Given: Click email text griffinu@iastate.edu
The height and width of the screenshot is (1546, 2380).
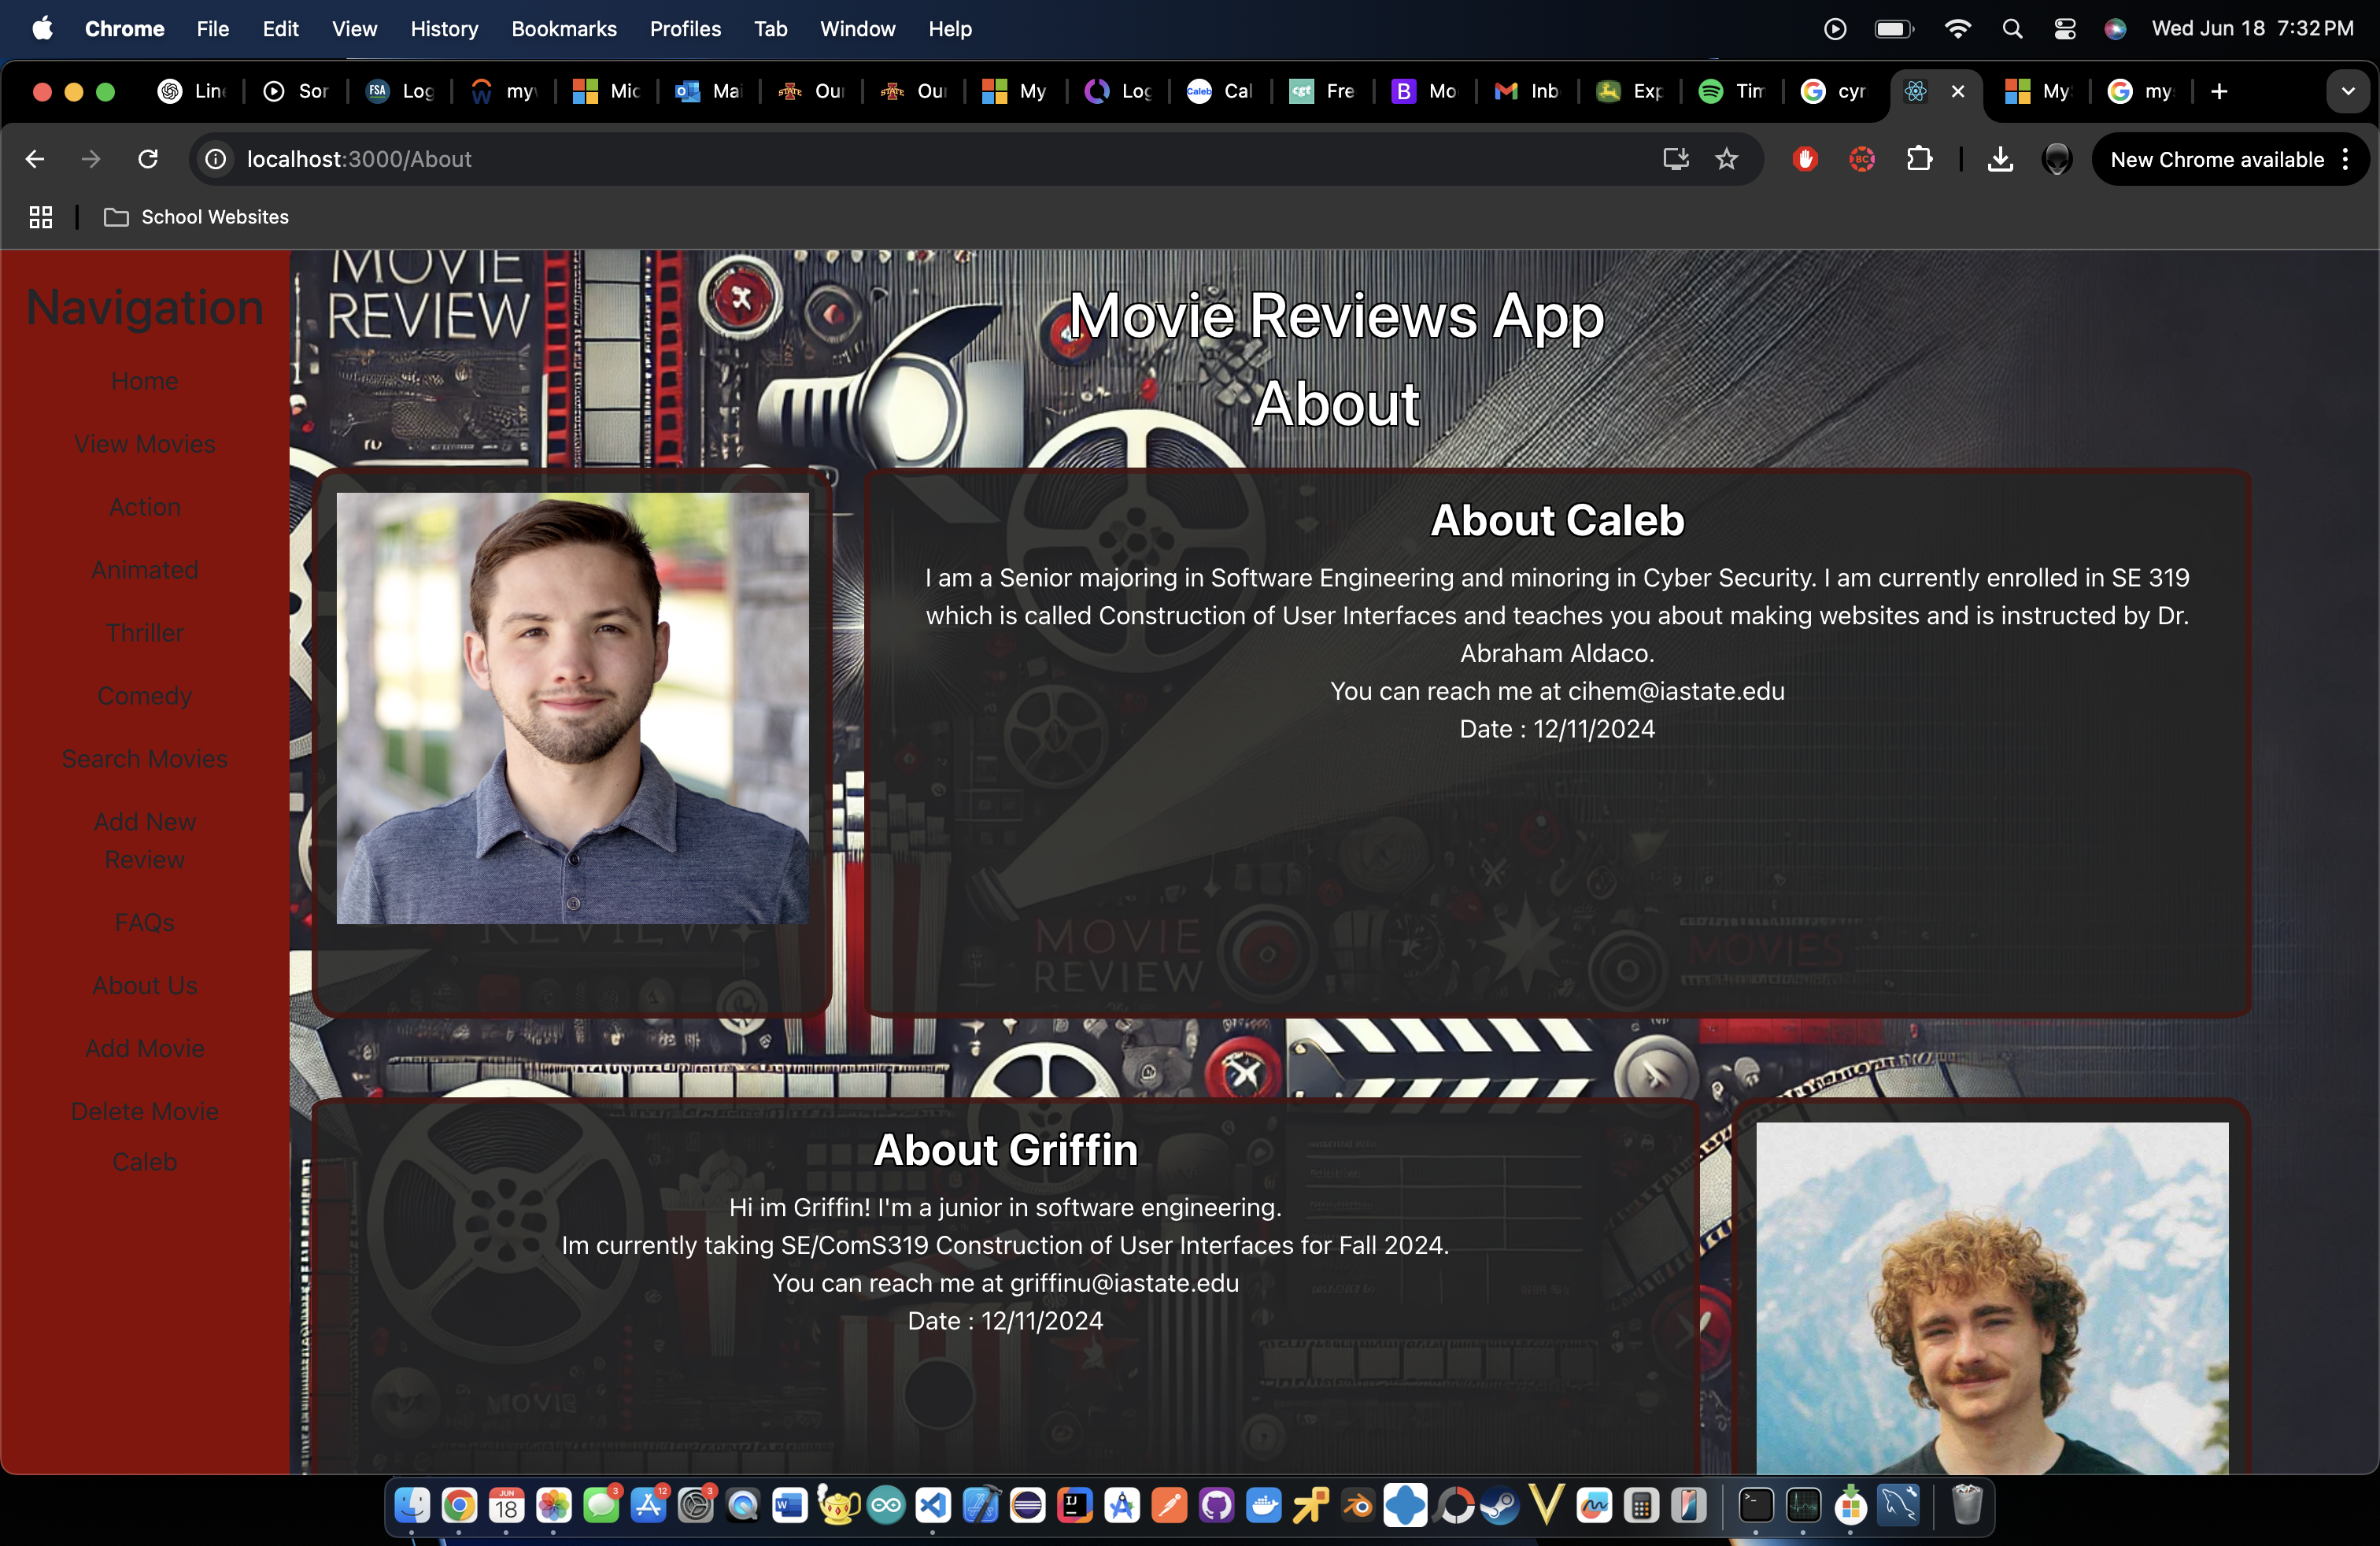Looking at the screenshot, I should (x=1124, y=1283).
